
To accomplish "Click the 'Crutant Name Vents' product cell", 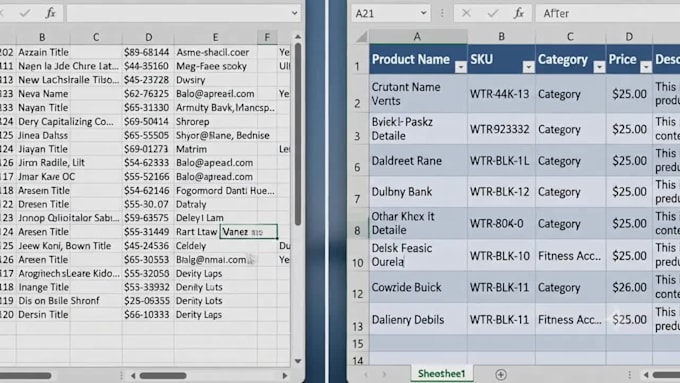I will 418,94.
